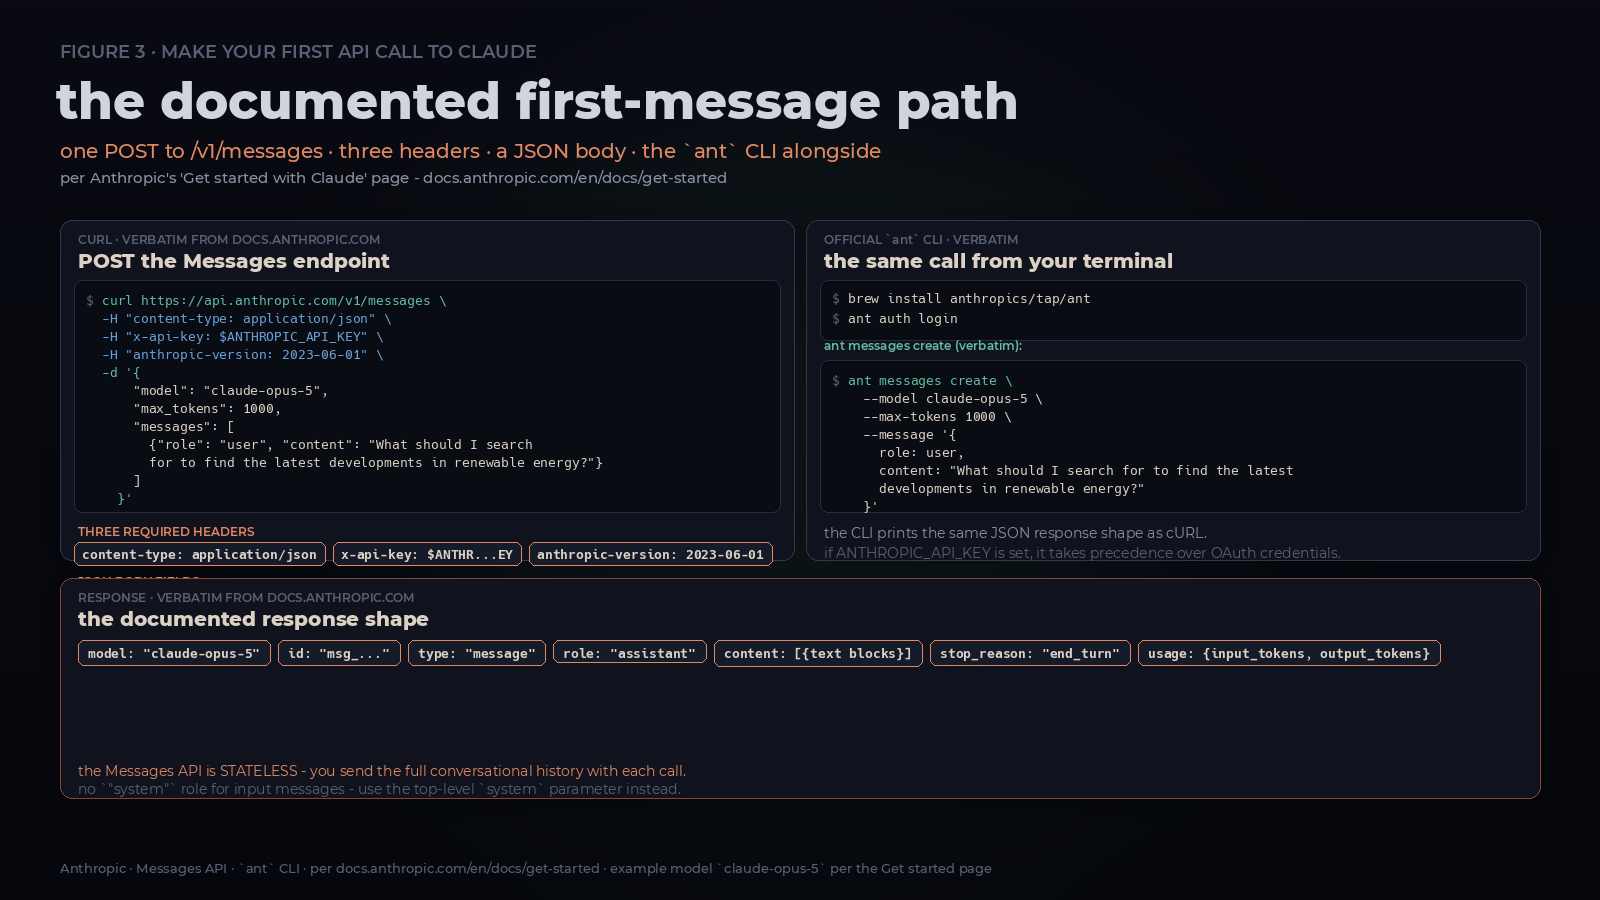Select the -H "content-type: application/json" curl code line
This screenshot has height=900, width=1600.
(x=246, y=319)
